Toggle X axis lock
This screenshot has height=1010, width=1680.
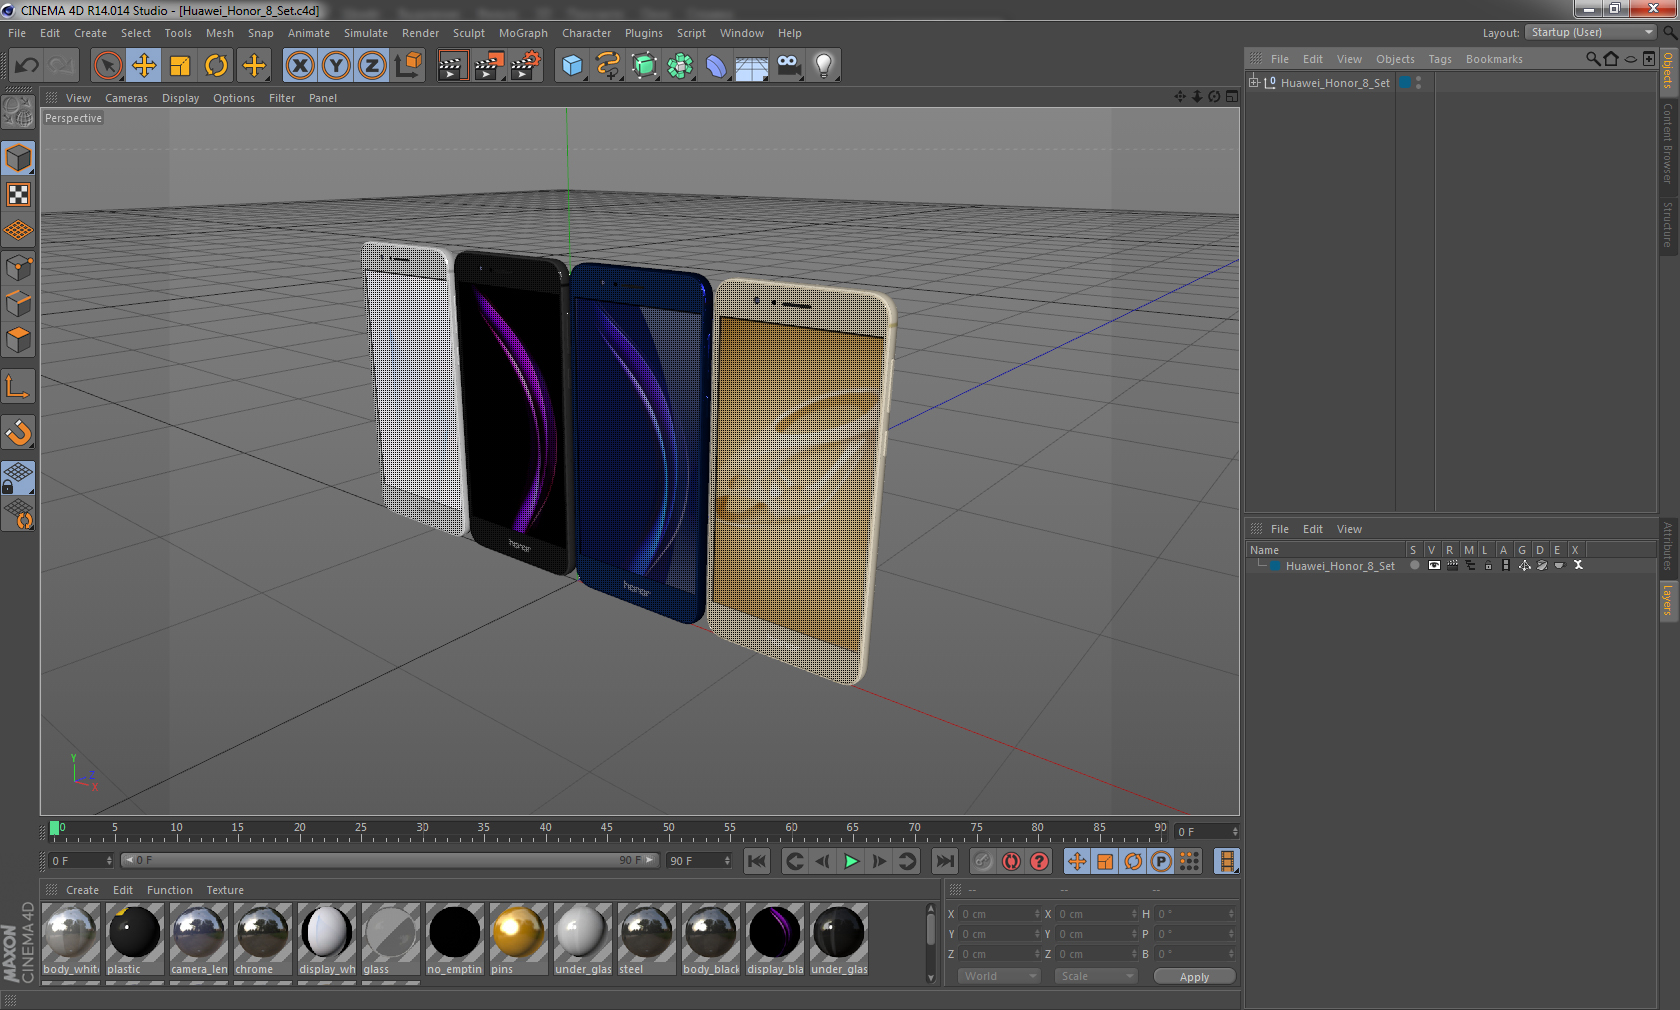[300, 66]
